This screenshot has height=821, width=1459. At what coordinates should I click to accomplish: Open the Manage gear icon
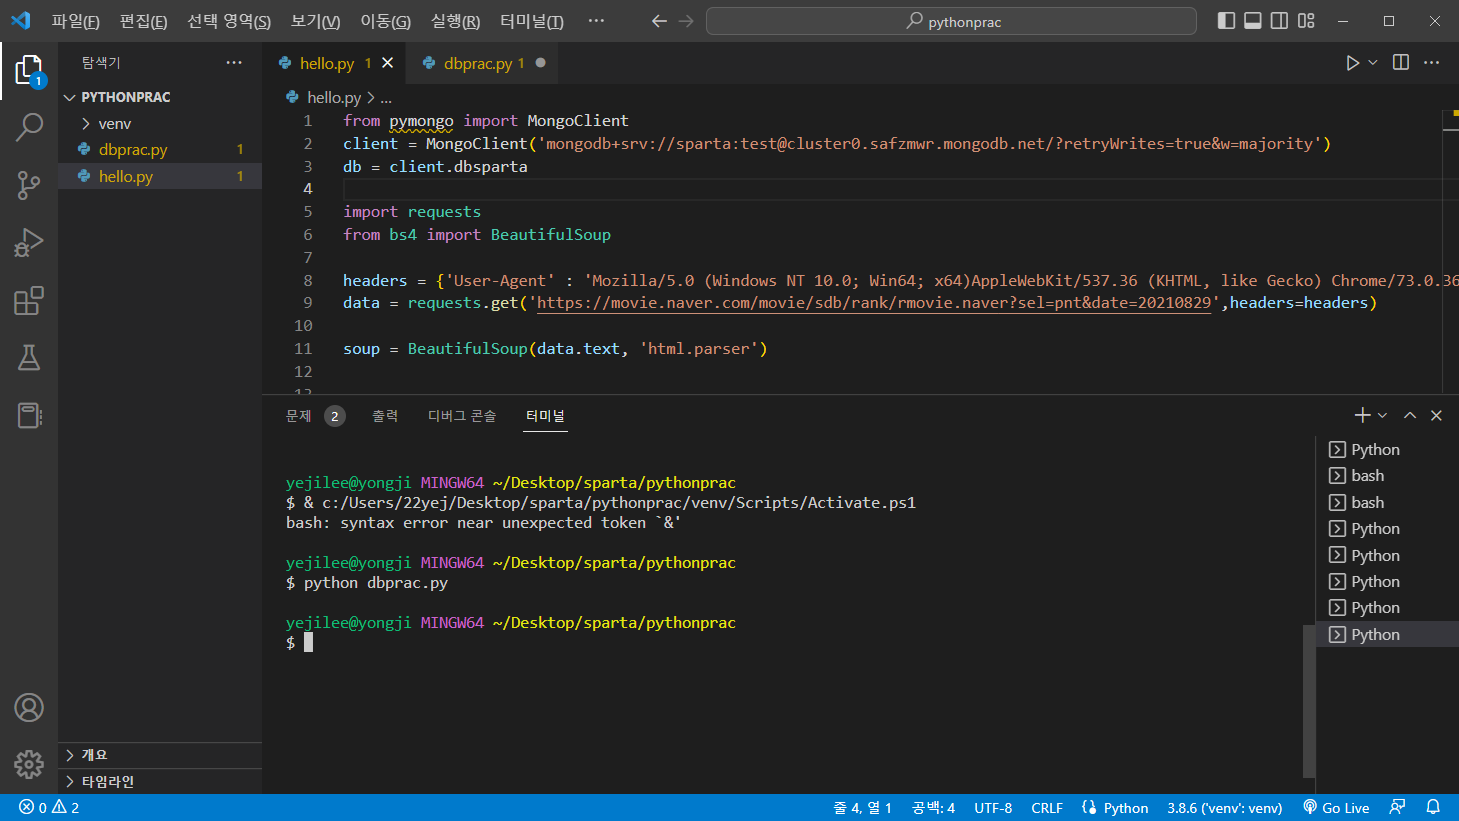click(x=29, y=765)
